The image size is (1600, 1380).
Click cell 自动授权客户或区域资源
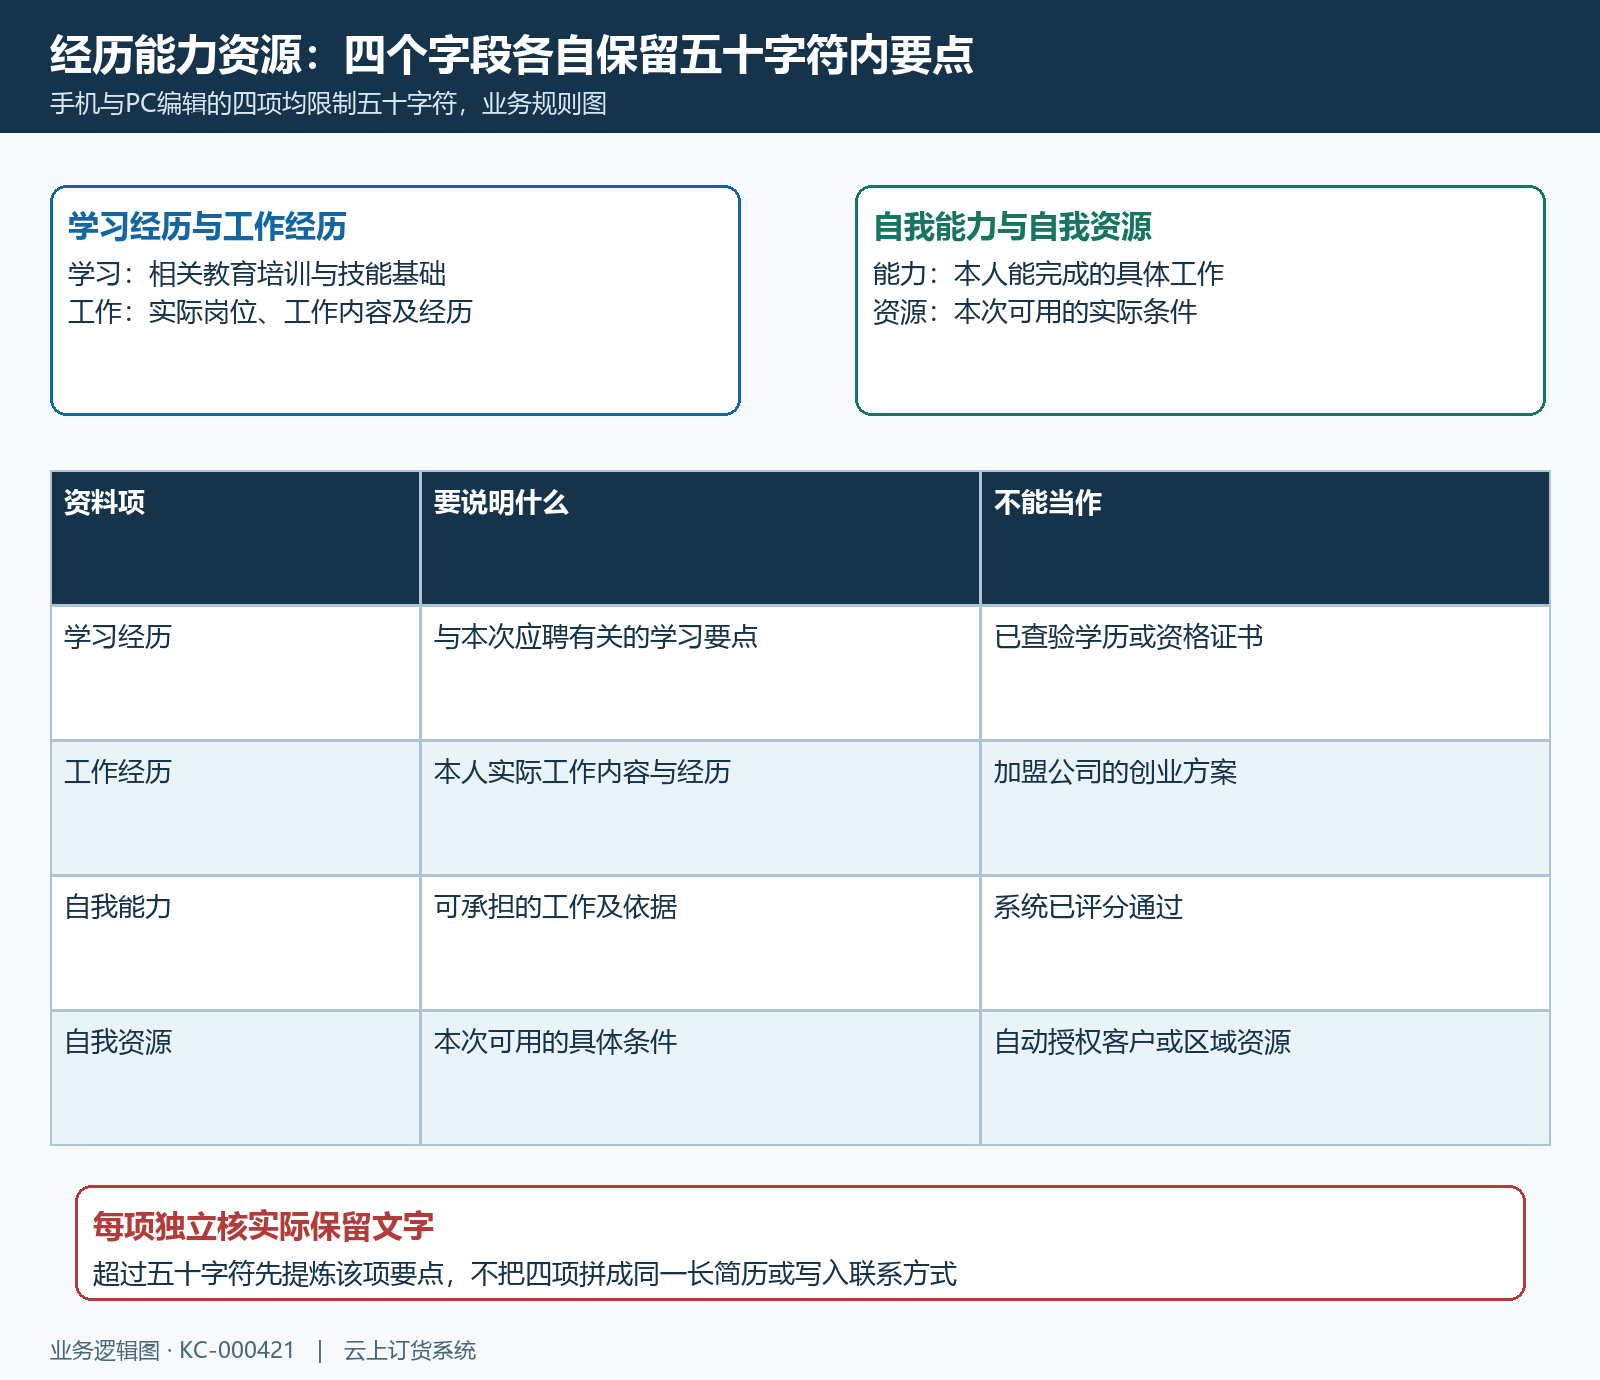[1265, 1078]
